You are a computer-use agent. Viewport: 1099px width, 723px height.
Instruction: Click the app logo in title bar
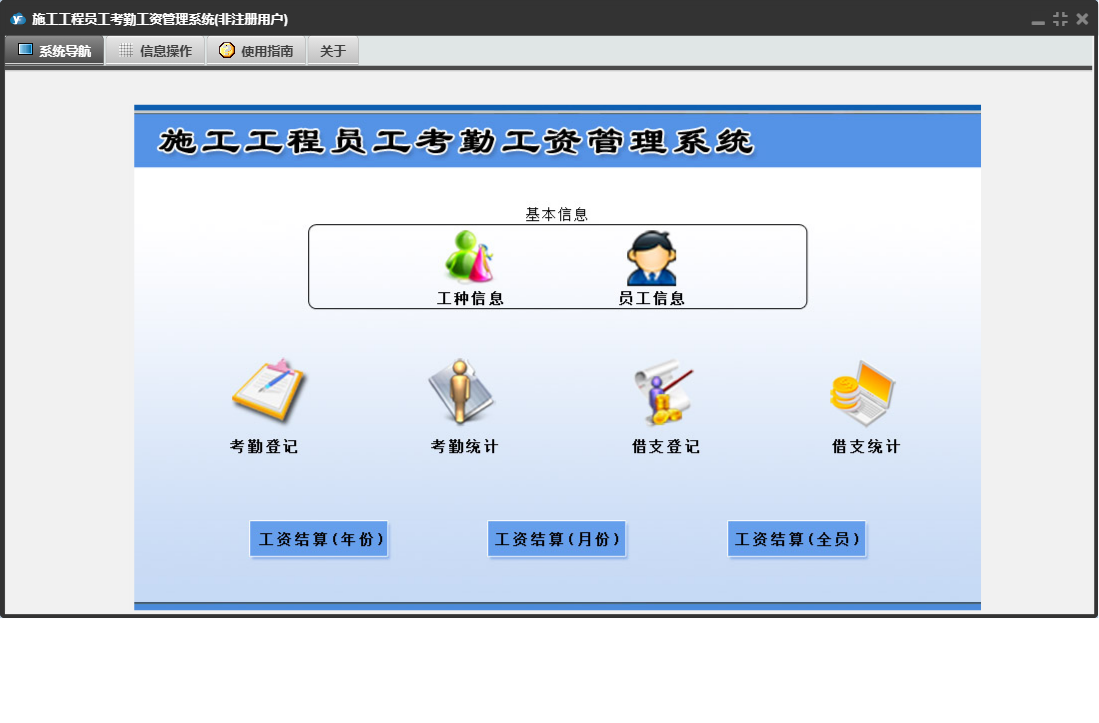click(18, 19)
